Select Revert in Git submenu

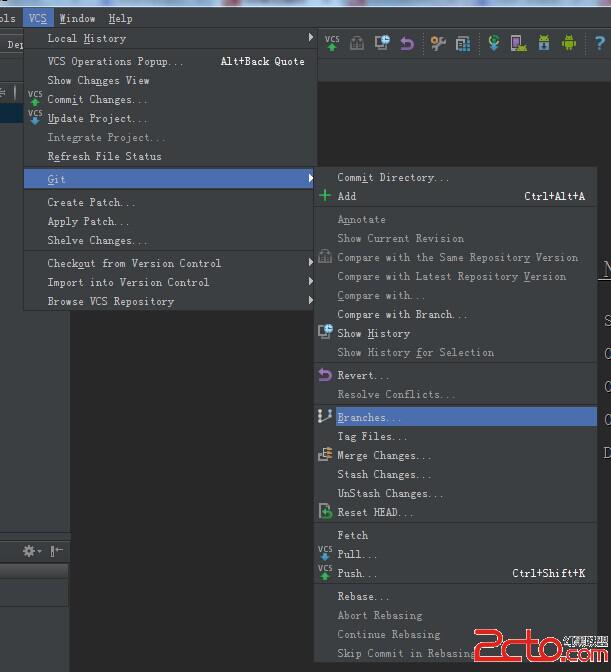coord(456,375)
